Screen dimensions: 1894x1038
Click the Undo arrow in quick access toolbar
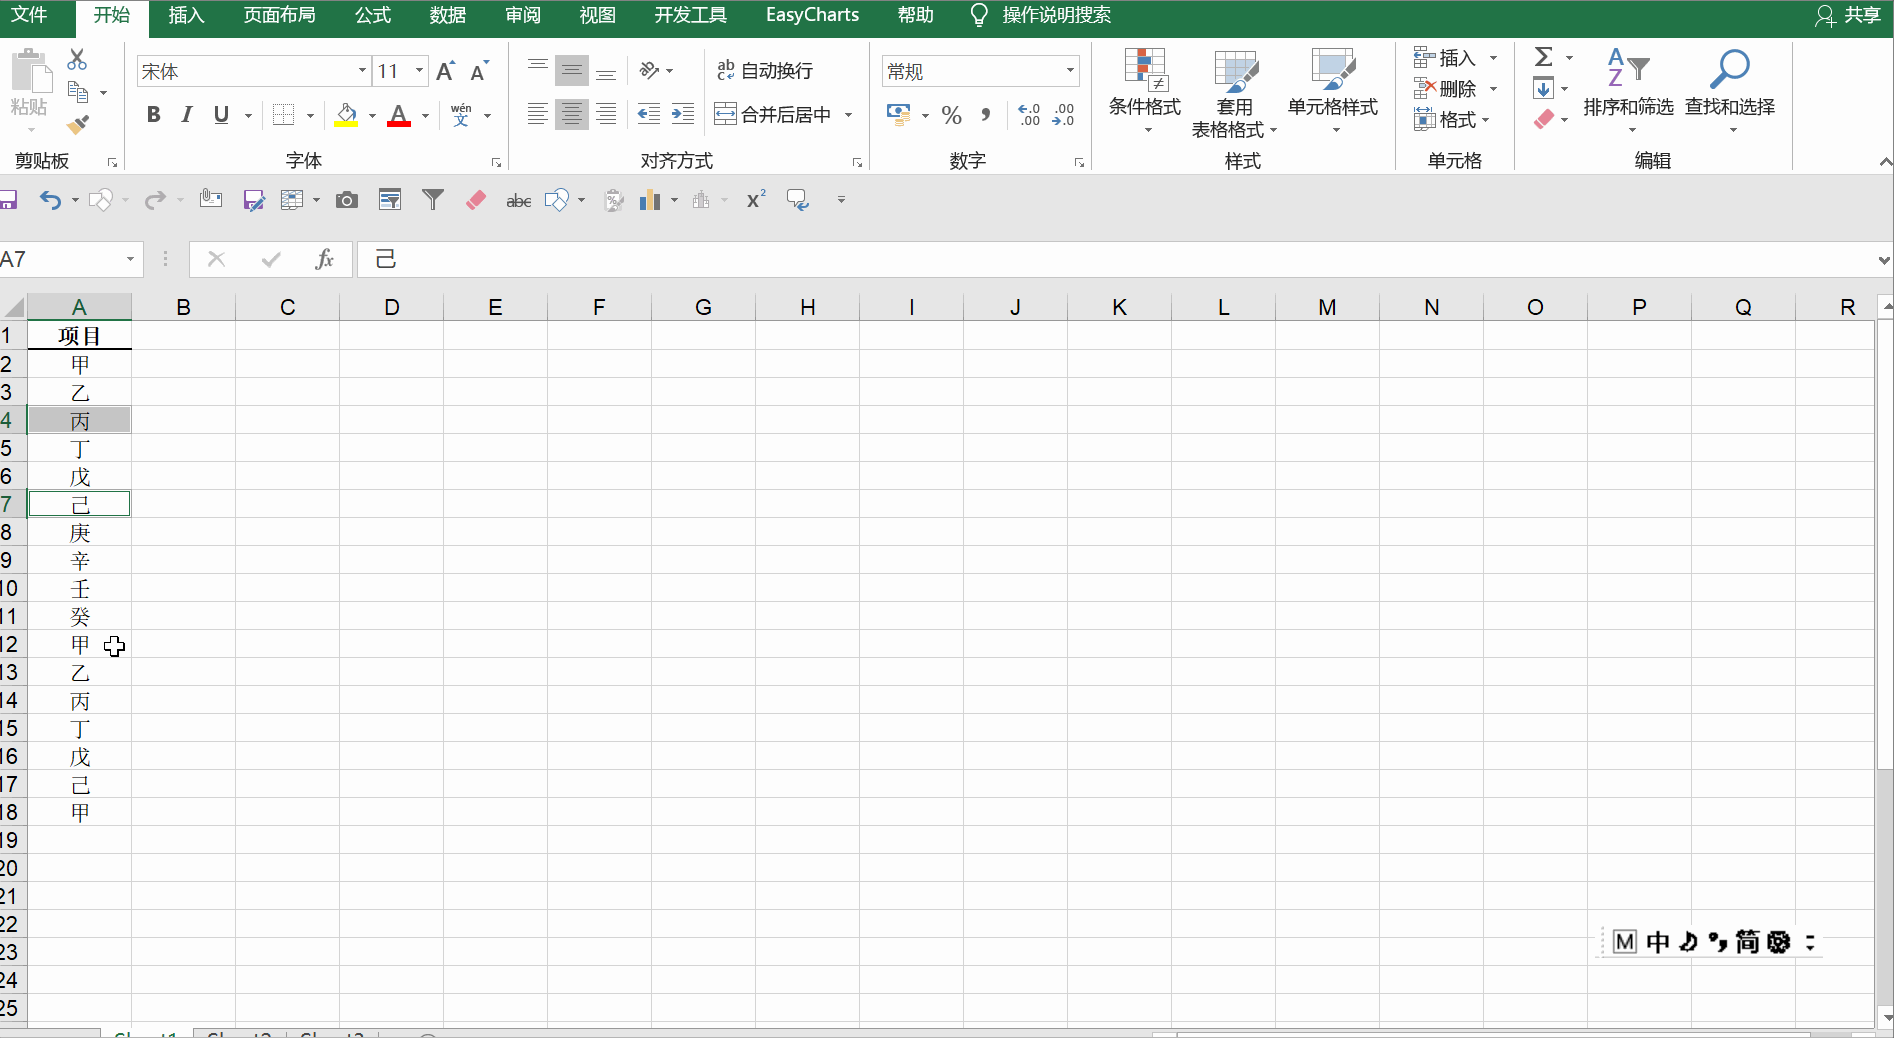coord(50,200)
